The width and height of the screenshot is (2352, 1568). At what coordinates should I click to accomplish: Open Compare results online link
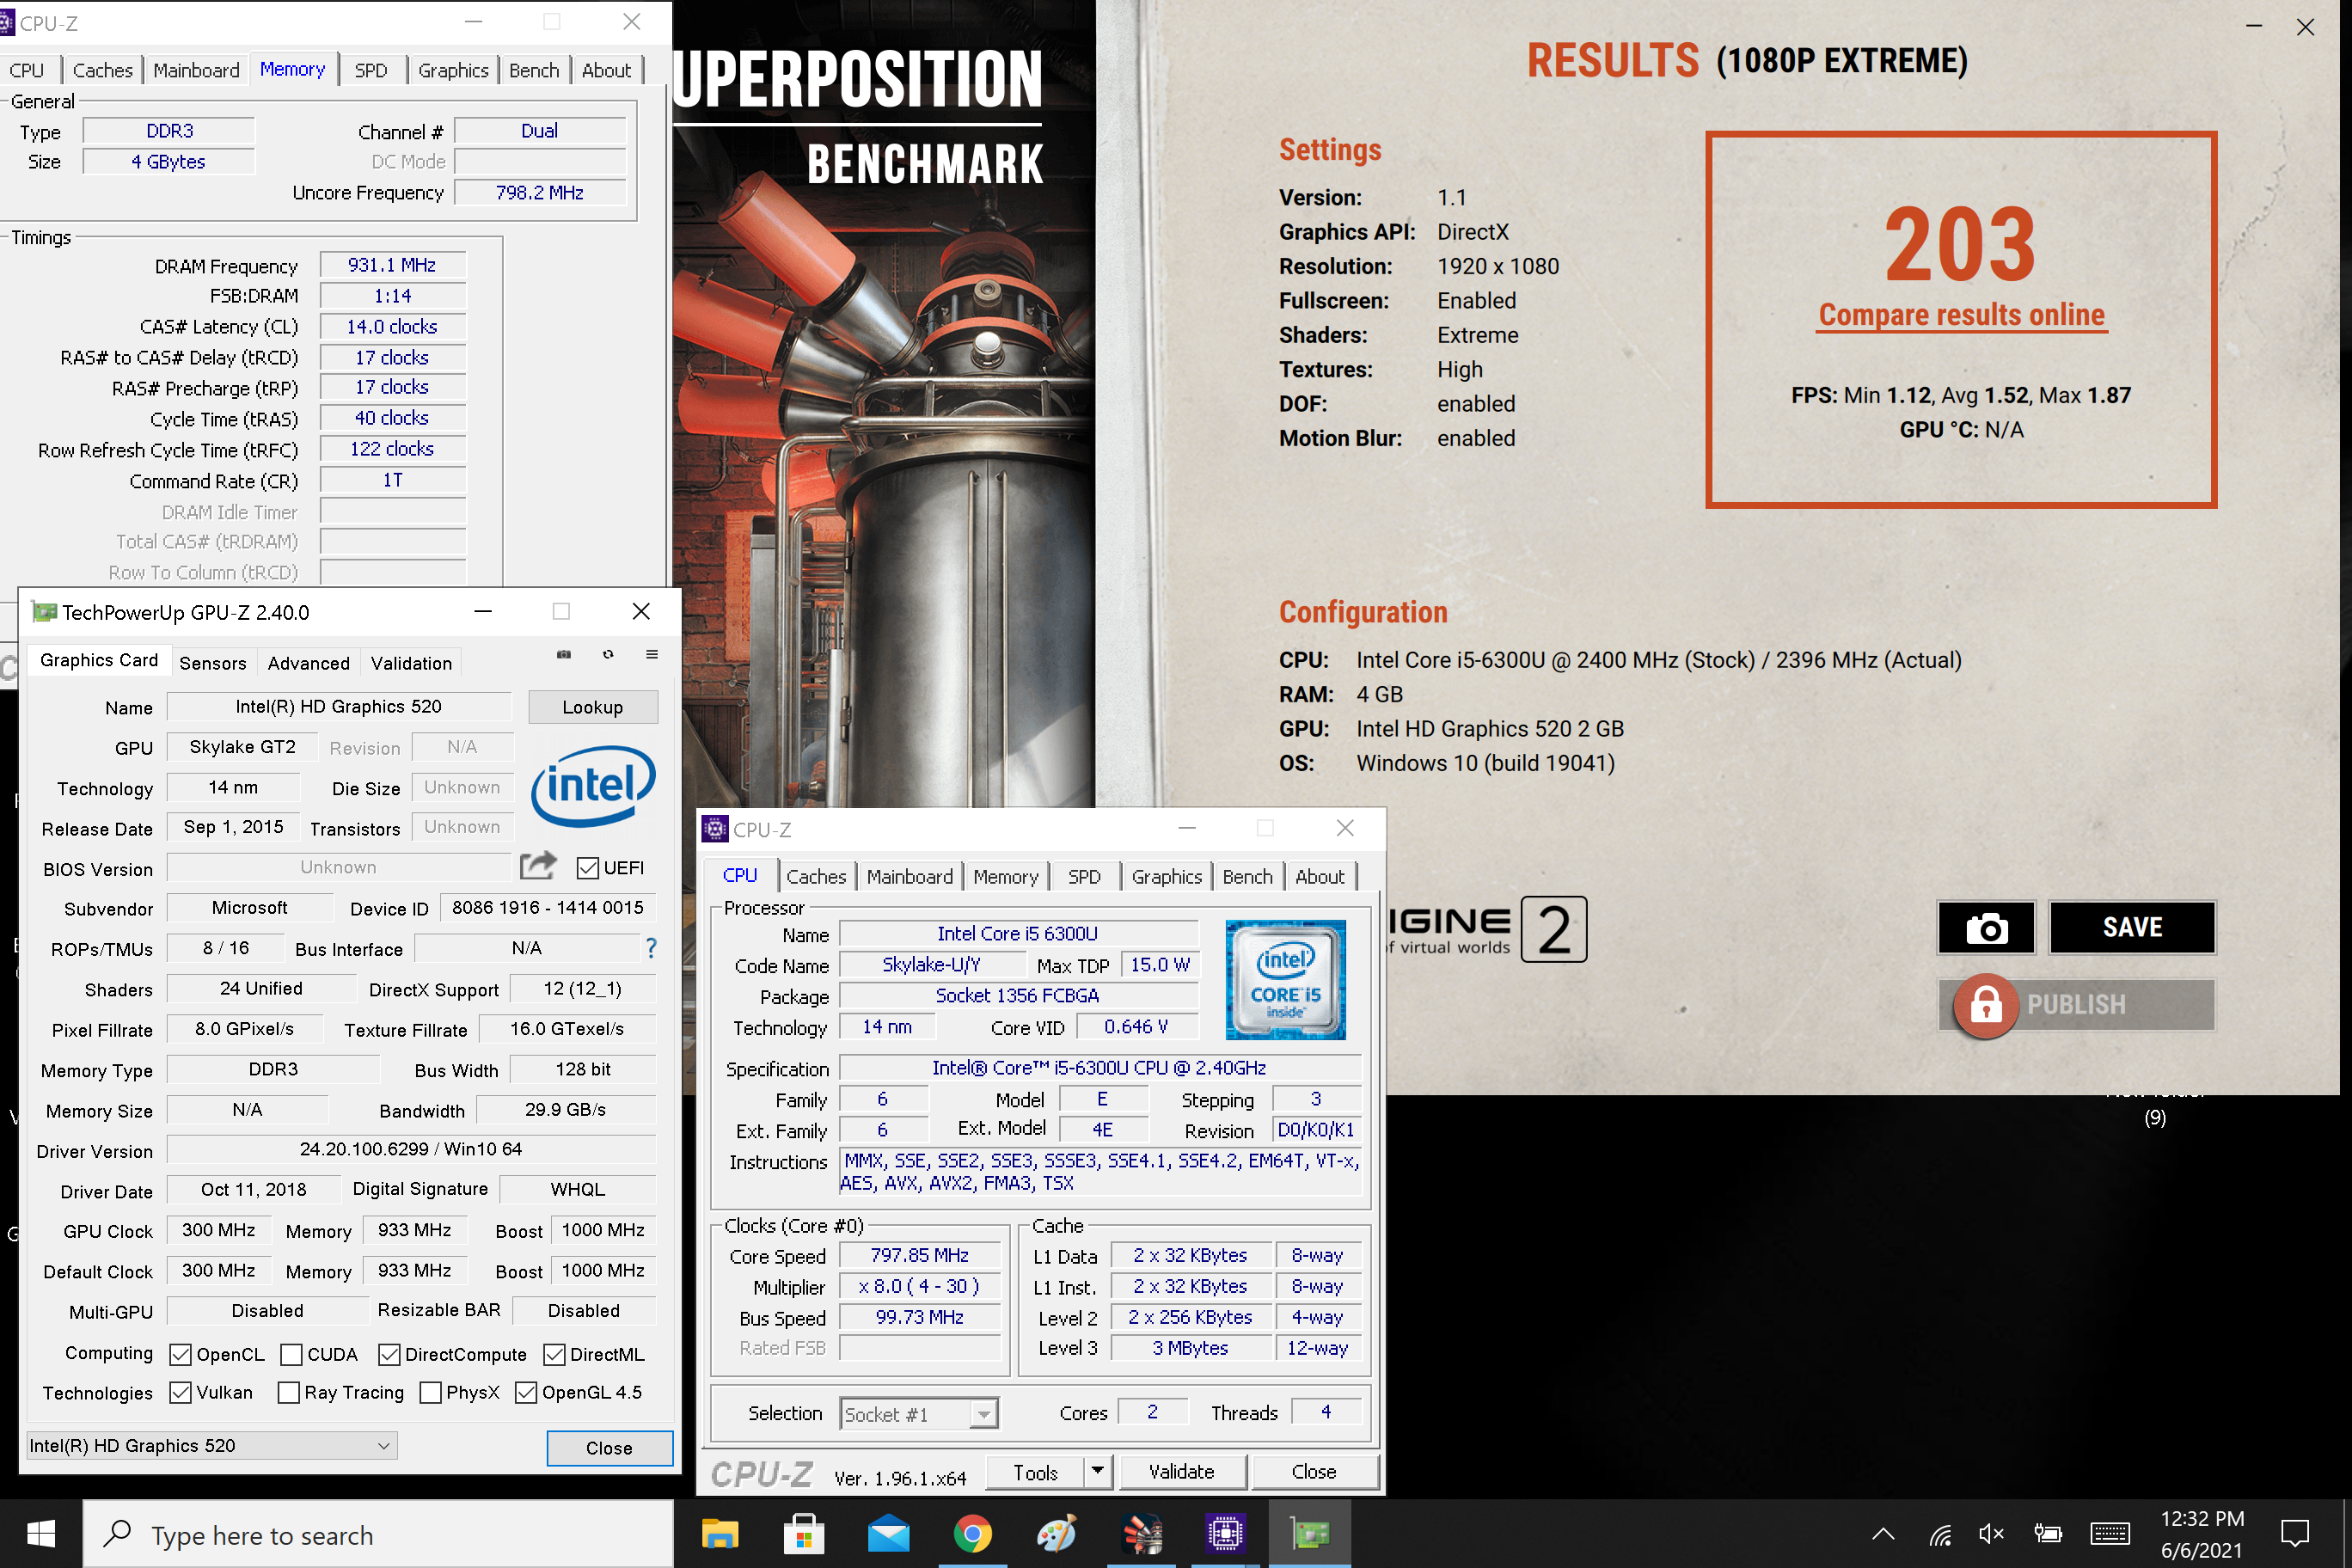[x=1961, y=315]
